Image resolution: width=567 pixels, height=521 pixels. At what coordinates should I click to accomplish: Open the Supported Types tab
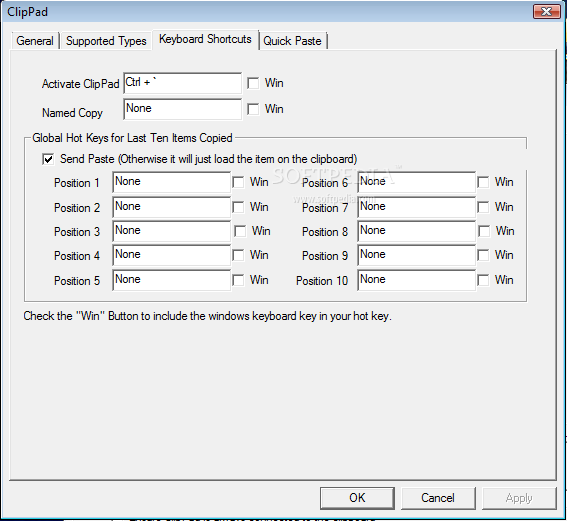(x=106, y=40)
